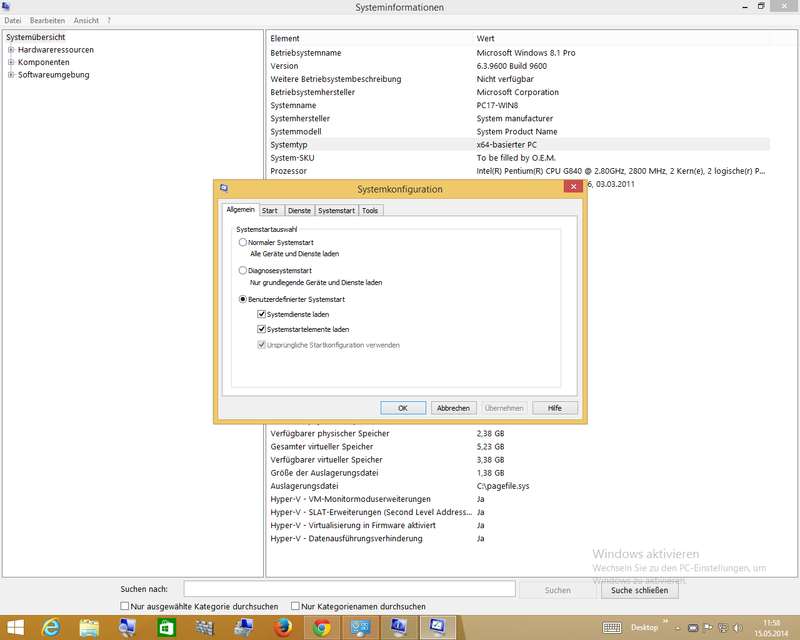Uncheck Systemdienste laden checkbox
The height and width of the screenshot is (640, 800).
(262, 314)
